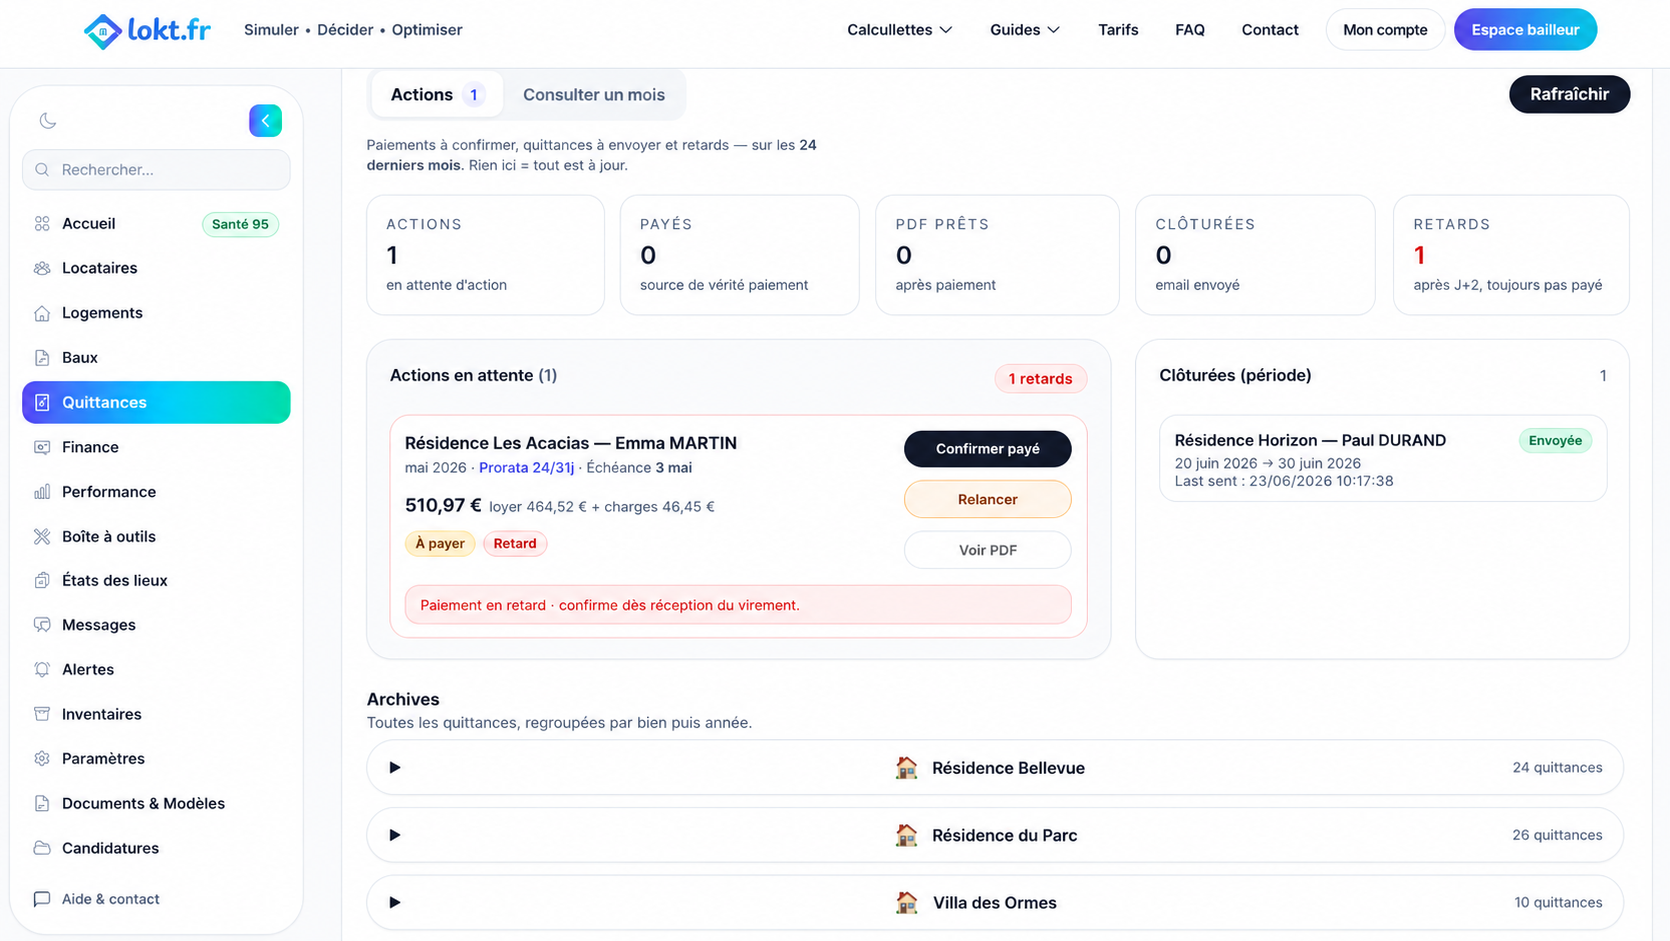Click the Accueil sidebar icon

42,224
